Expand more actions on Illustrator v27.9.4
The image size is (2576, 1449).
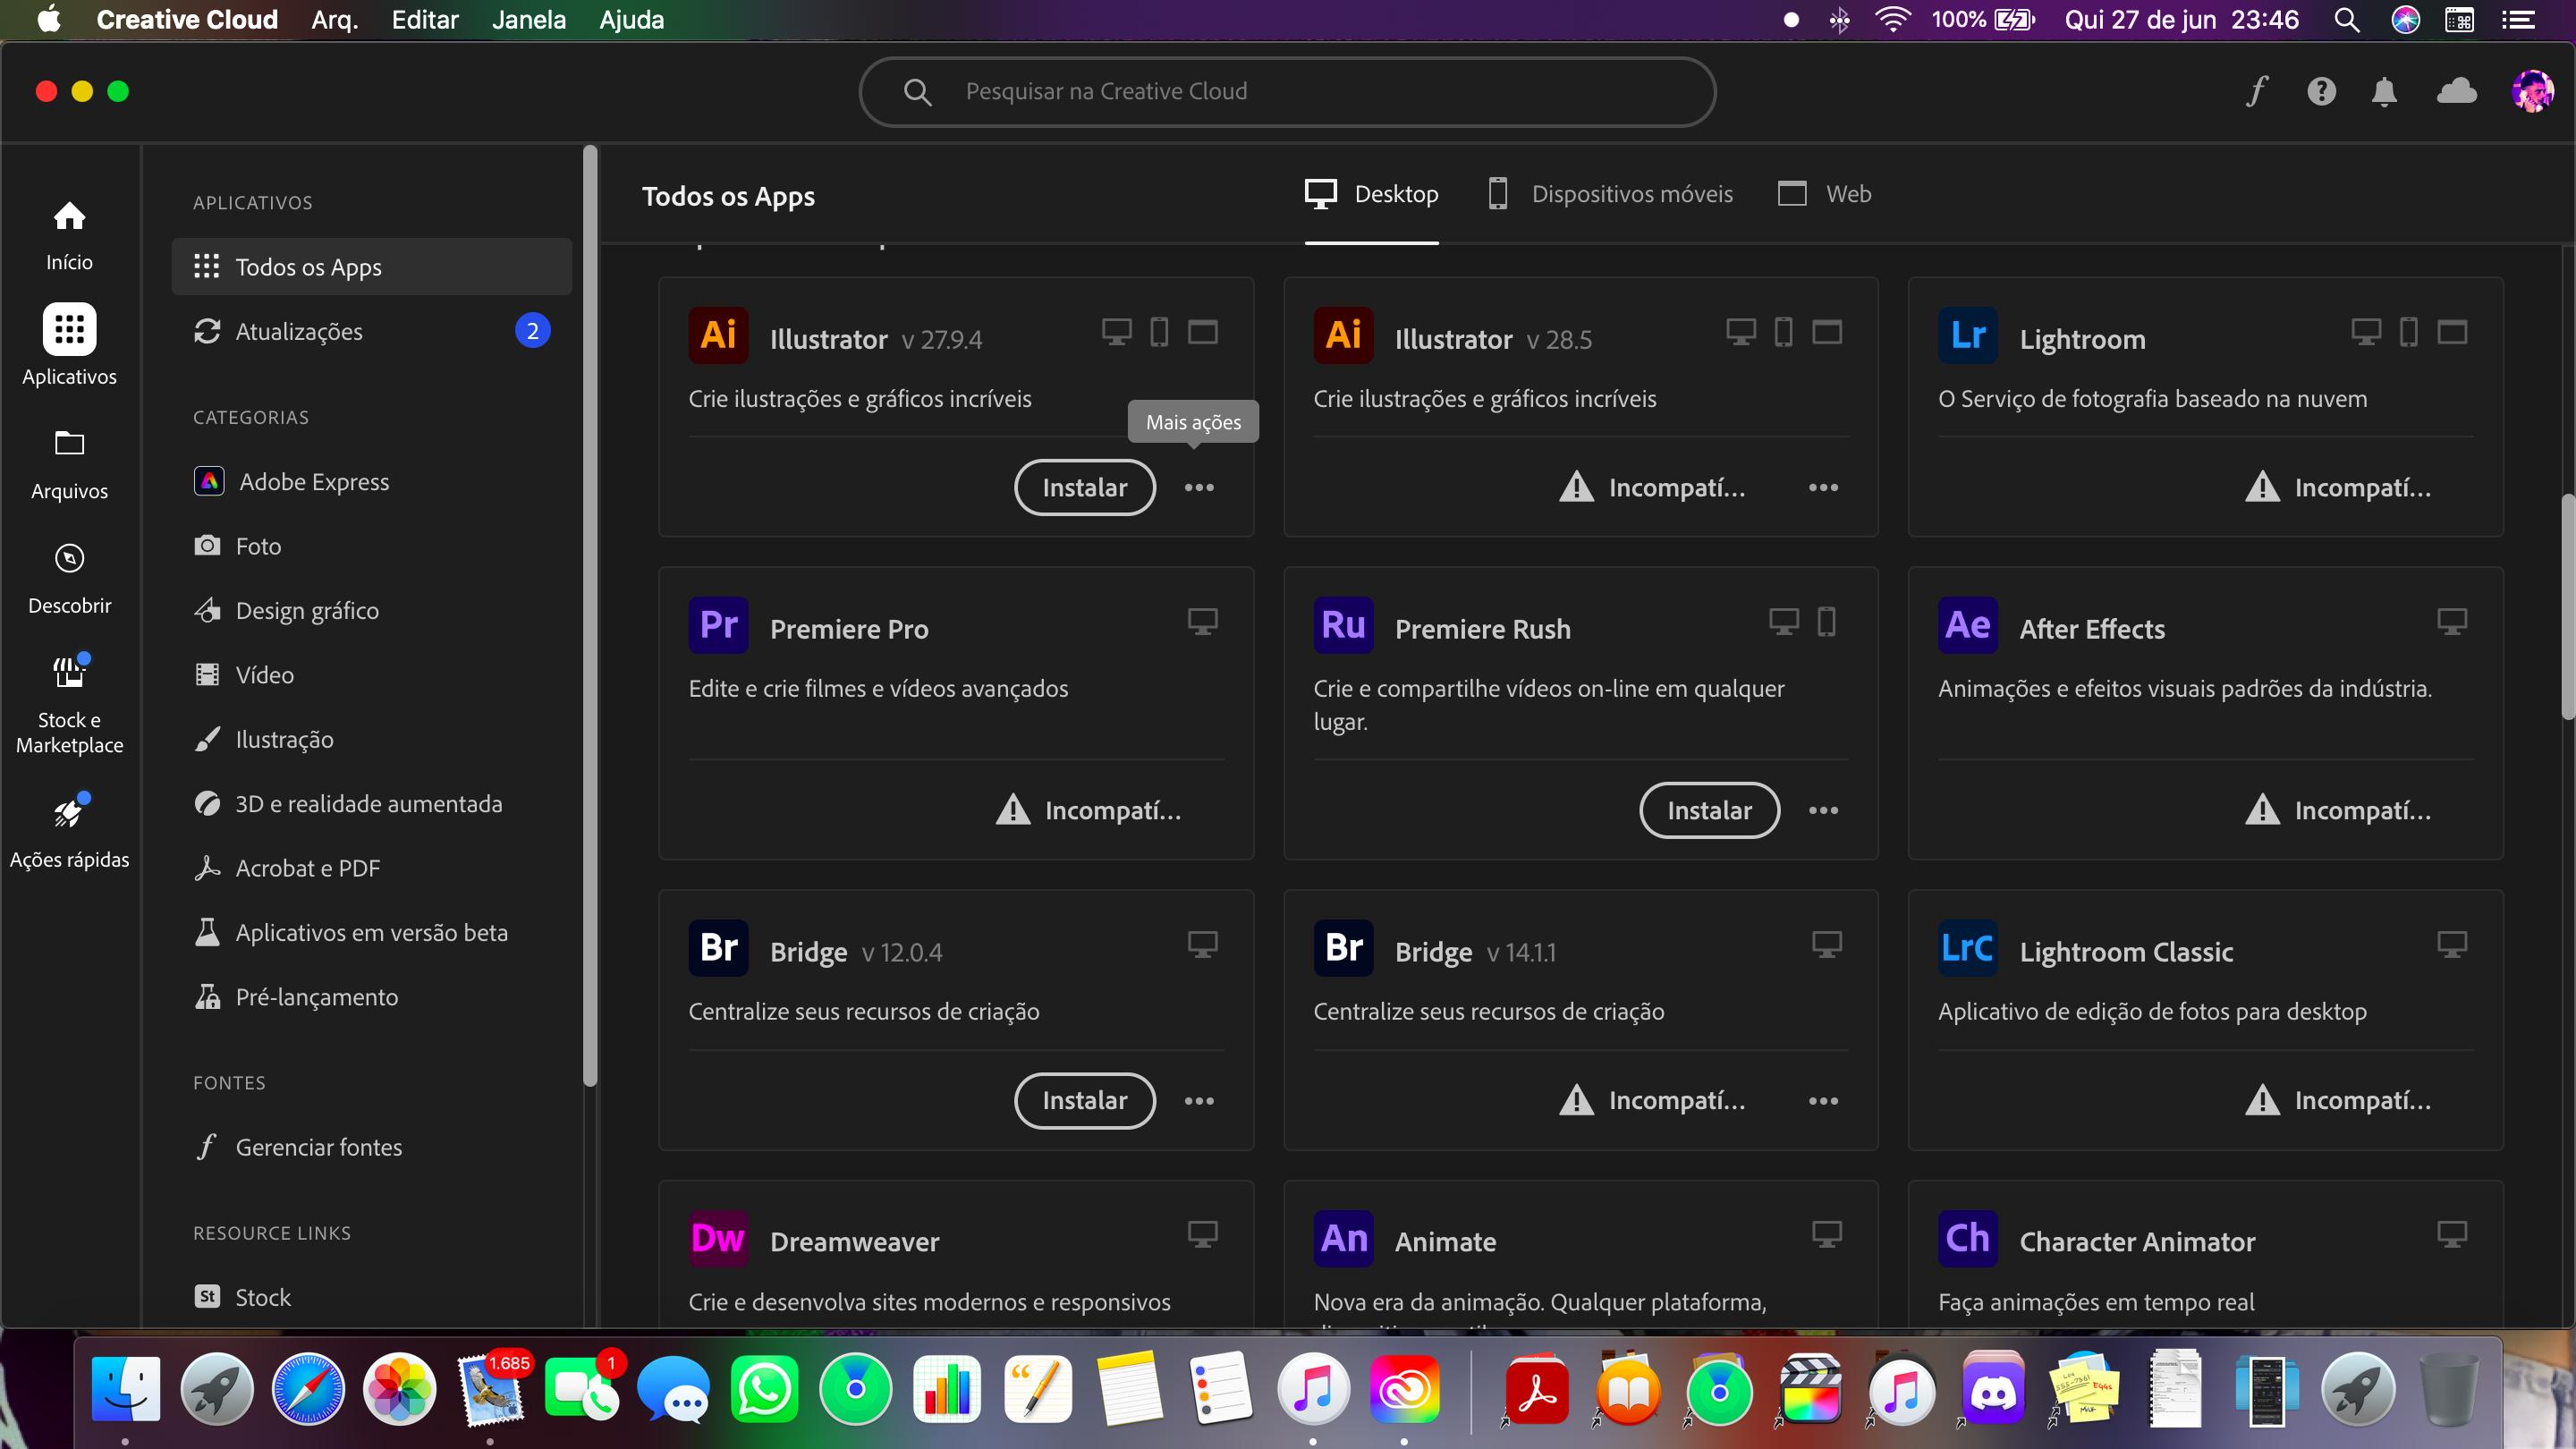pos(1198,487)
